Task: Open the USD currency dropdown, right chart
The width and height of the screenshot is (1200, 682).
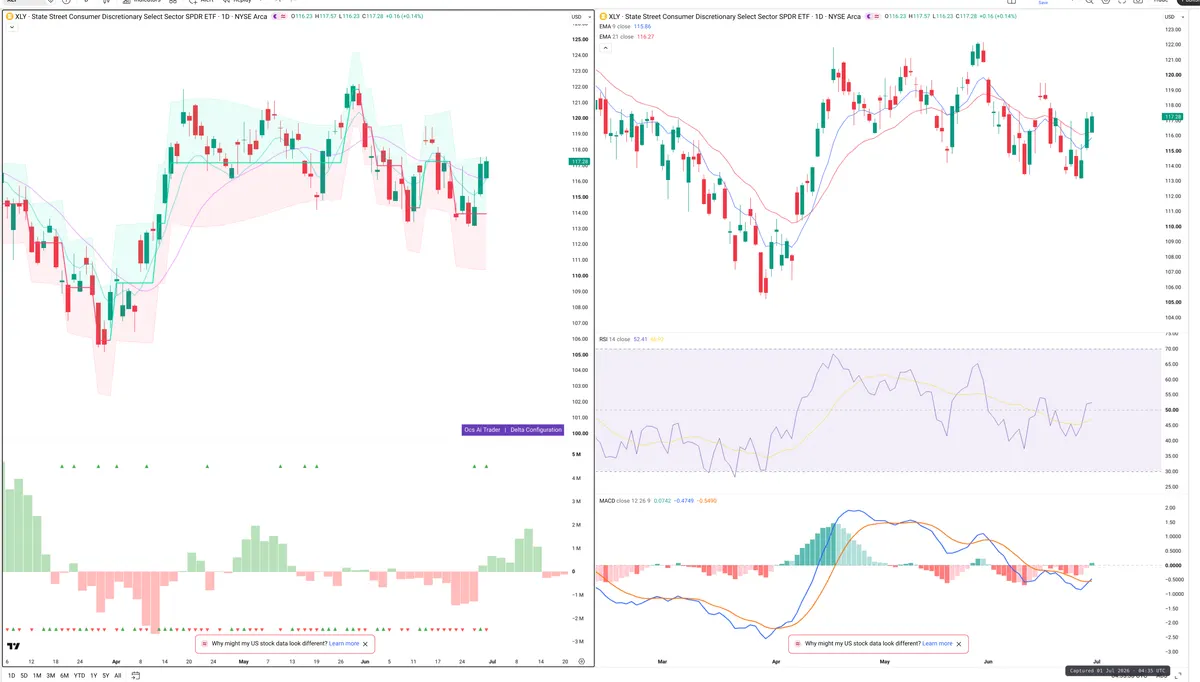Action: (x=1173, y=17)
